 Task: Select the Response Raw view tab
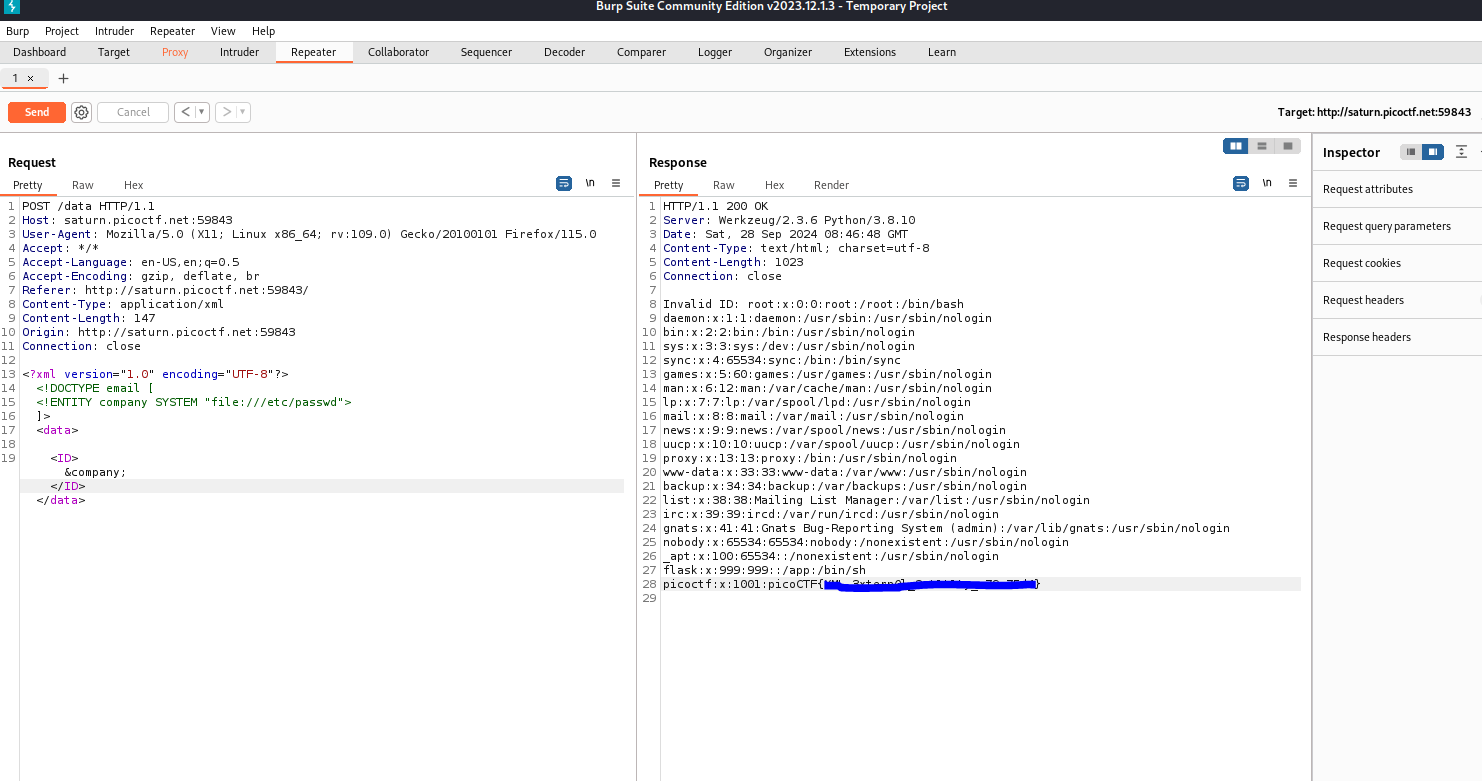724,185
